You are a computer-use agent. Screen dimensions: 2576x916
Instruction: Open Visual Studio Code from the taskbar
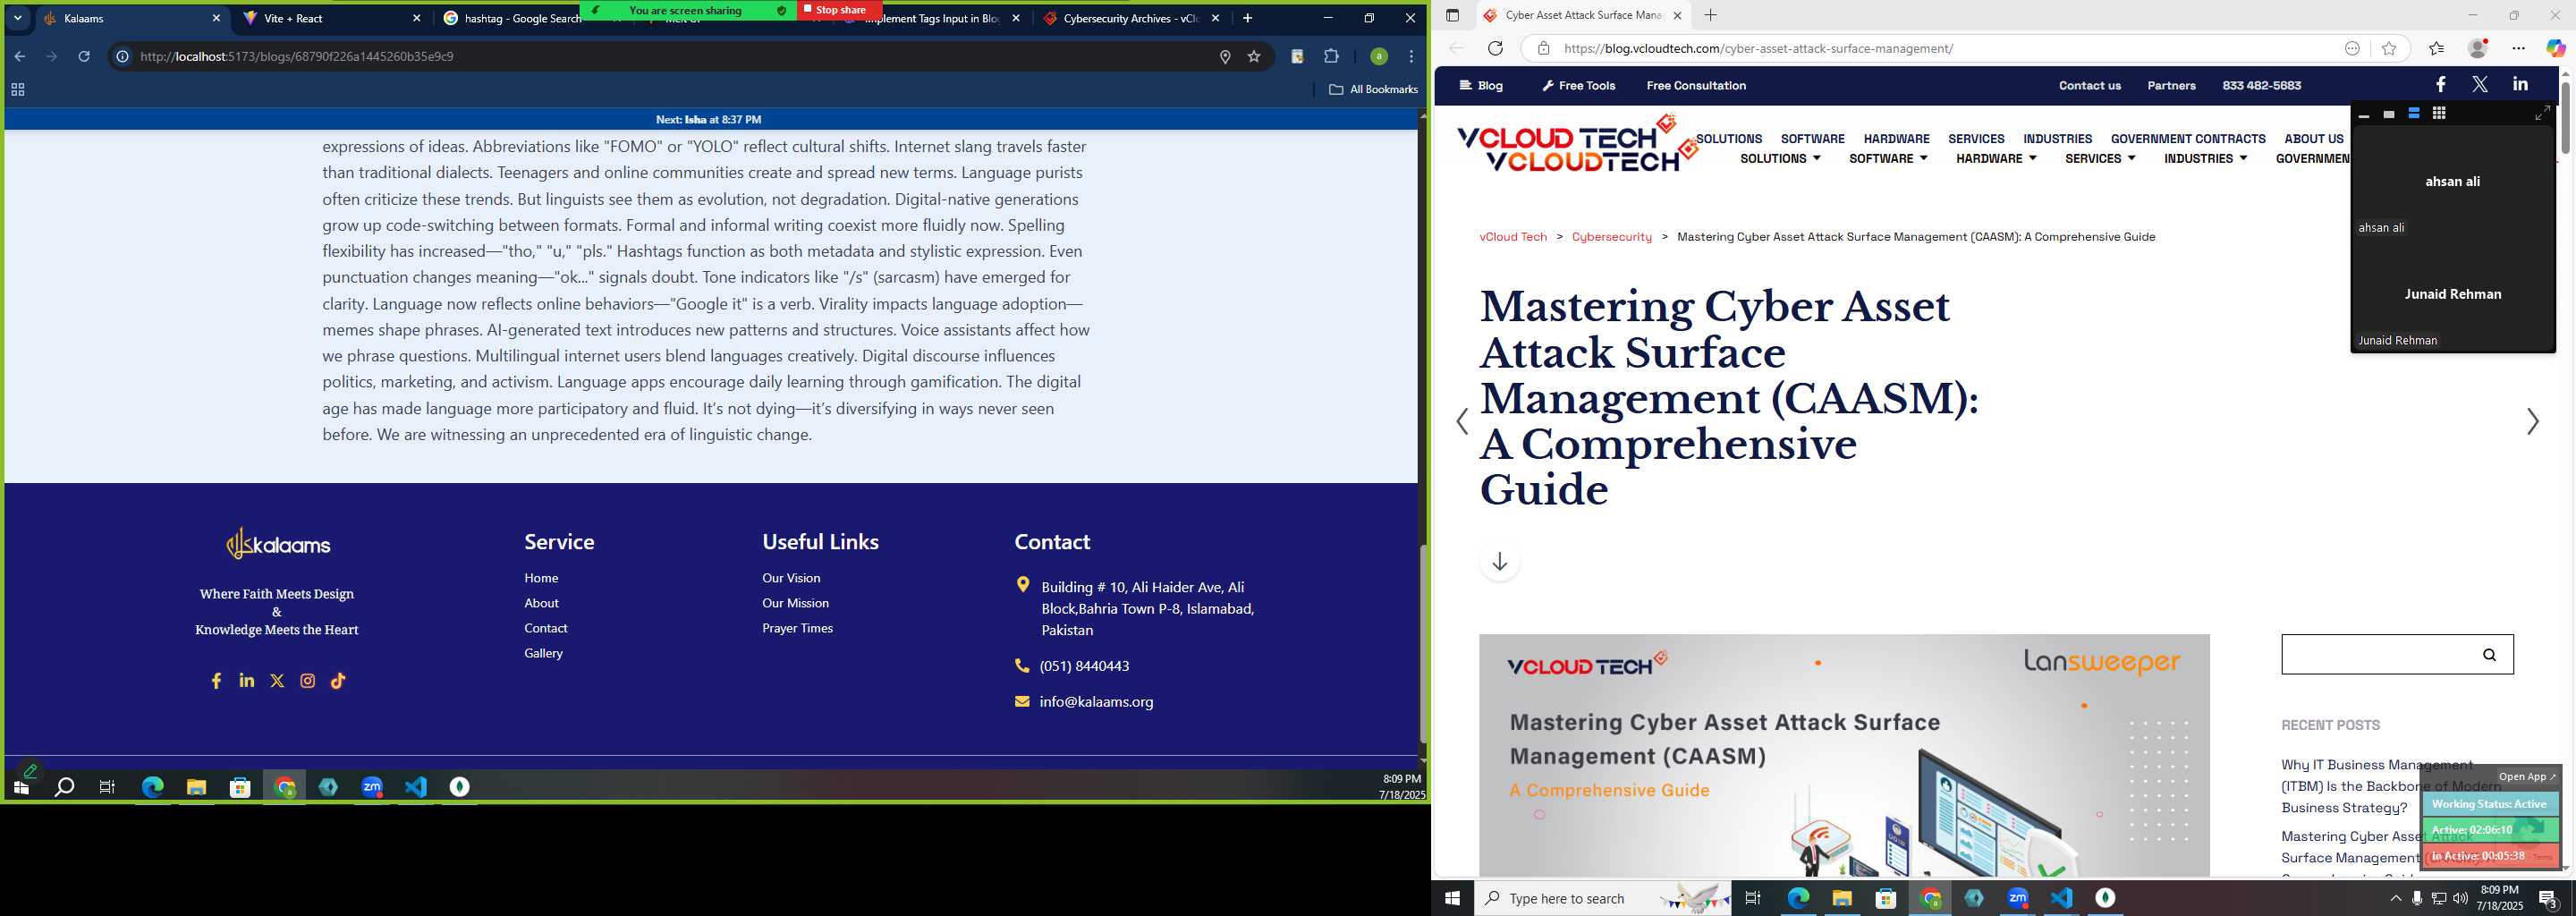click(x=2062, y=898)
